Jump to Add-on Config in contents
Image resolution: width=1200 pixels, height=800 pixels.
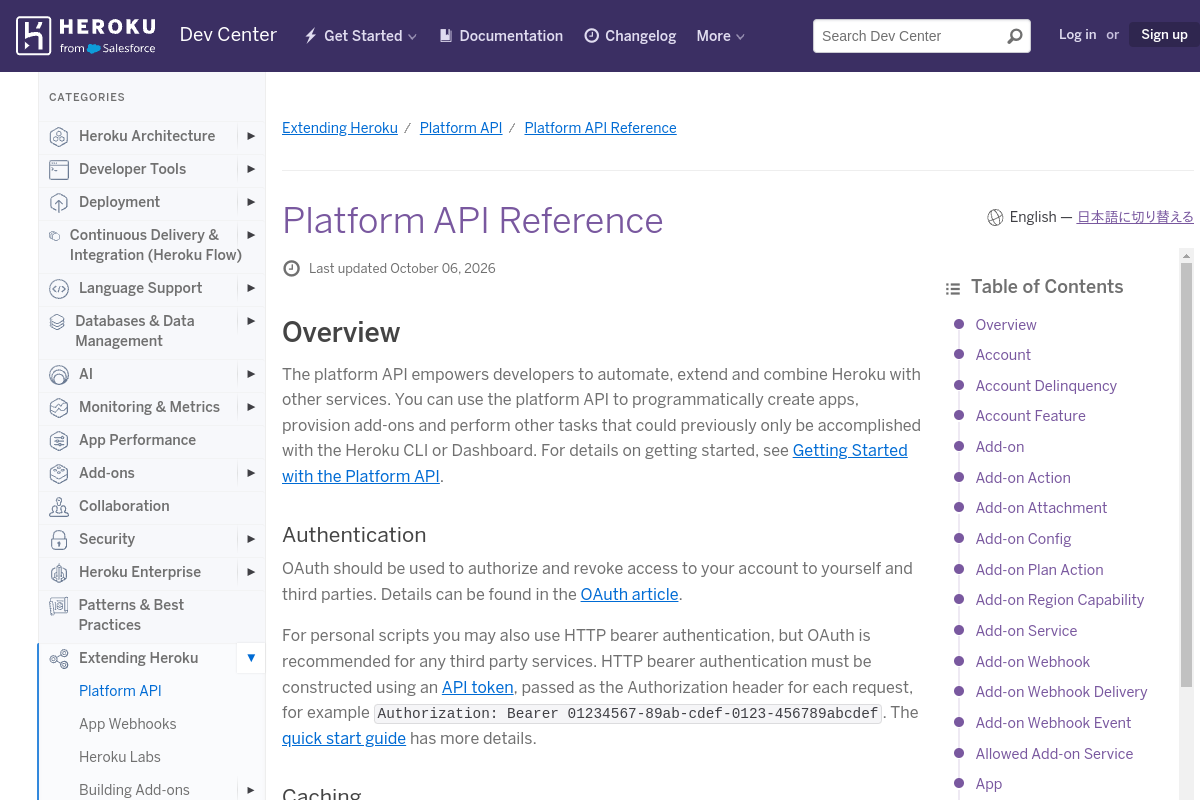tap(1023, 539)
